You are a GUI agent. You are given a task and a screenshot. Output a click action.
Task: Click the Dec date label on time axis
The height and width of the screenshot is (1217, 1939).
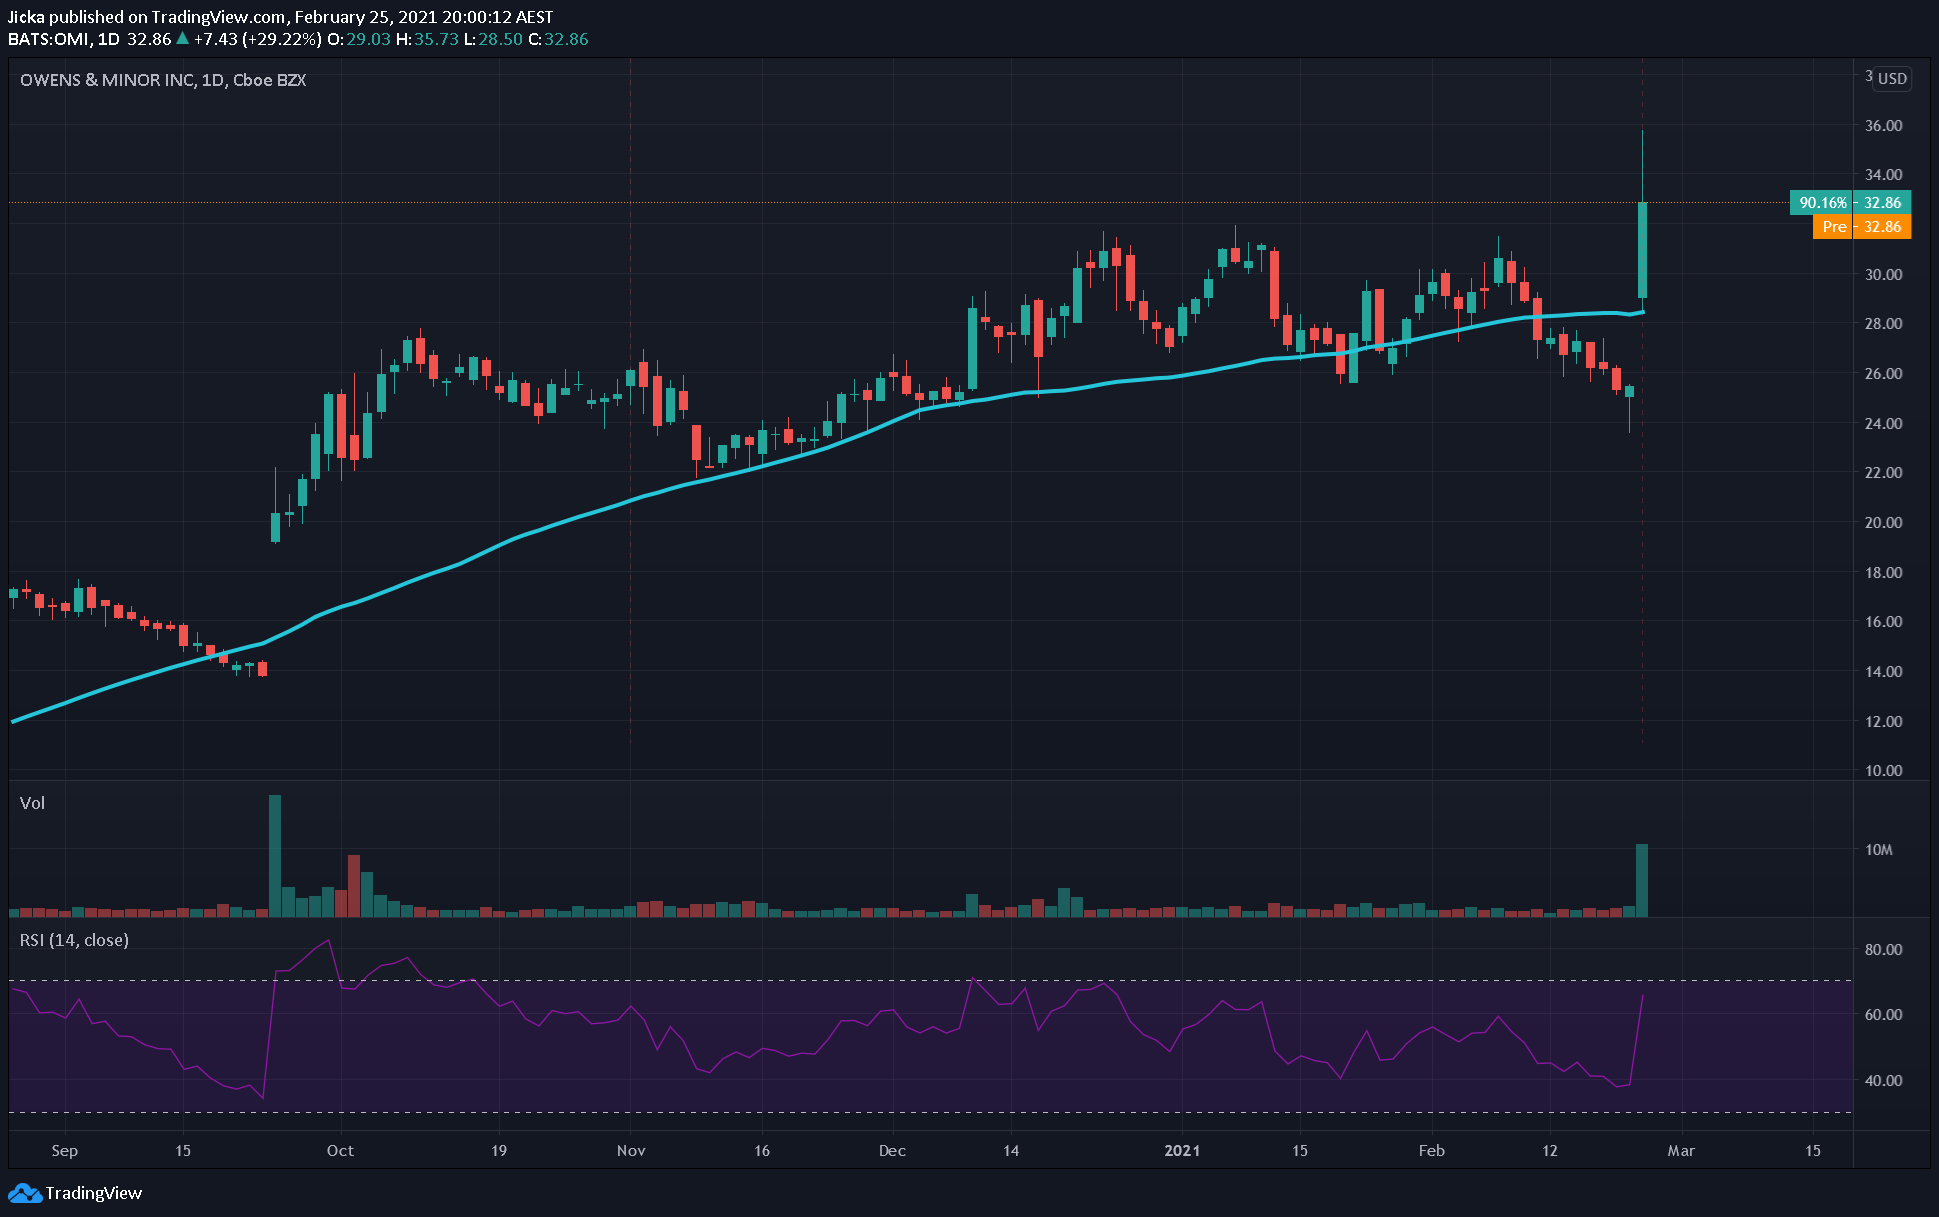click(892, 1151)
